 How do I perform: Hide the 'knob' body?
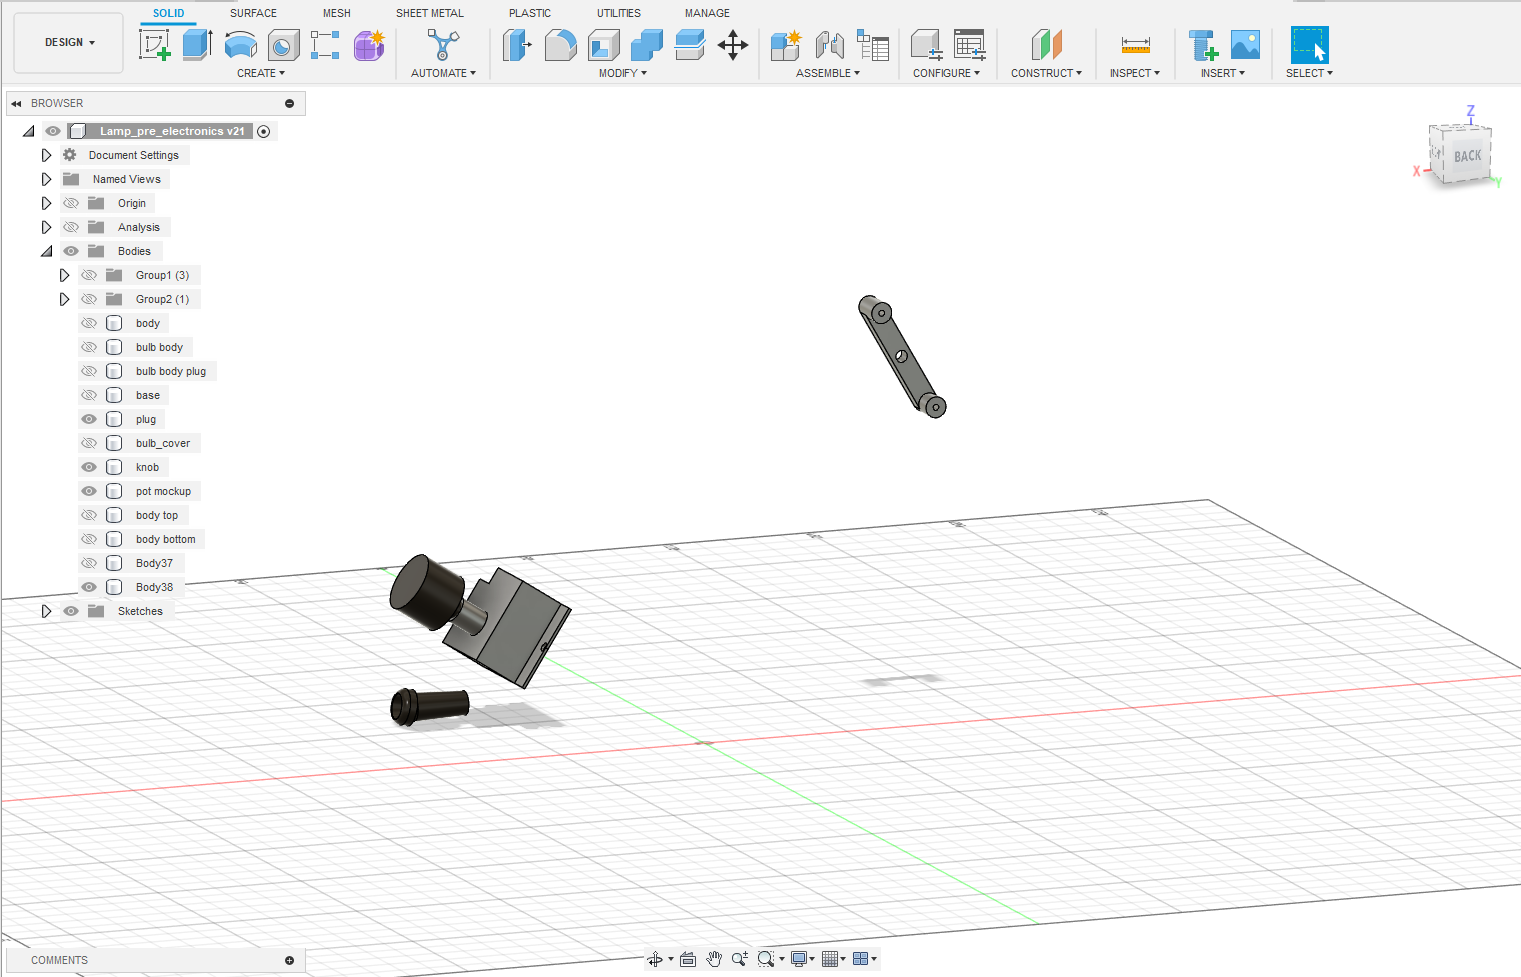point(89,467)
